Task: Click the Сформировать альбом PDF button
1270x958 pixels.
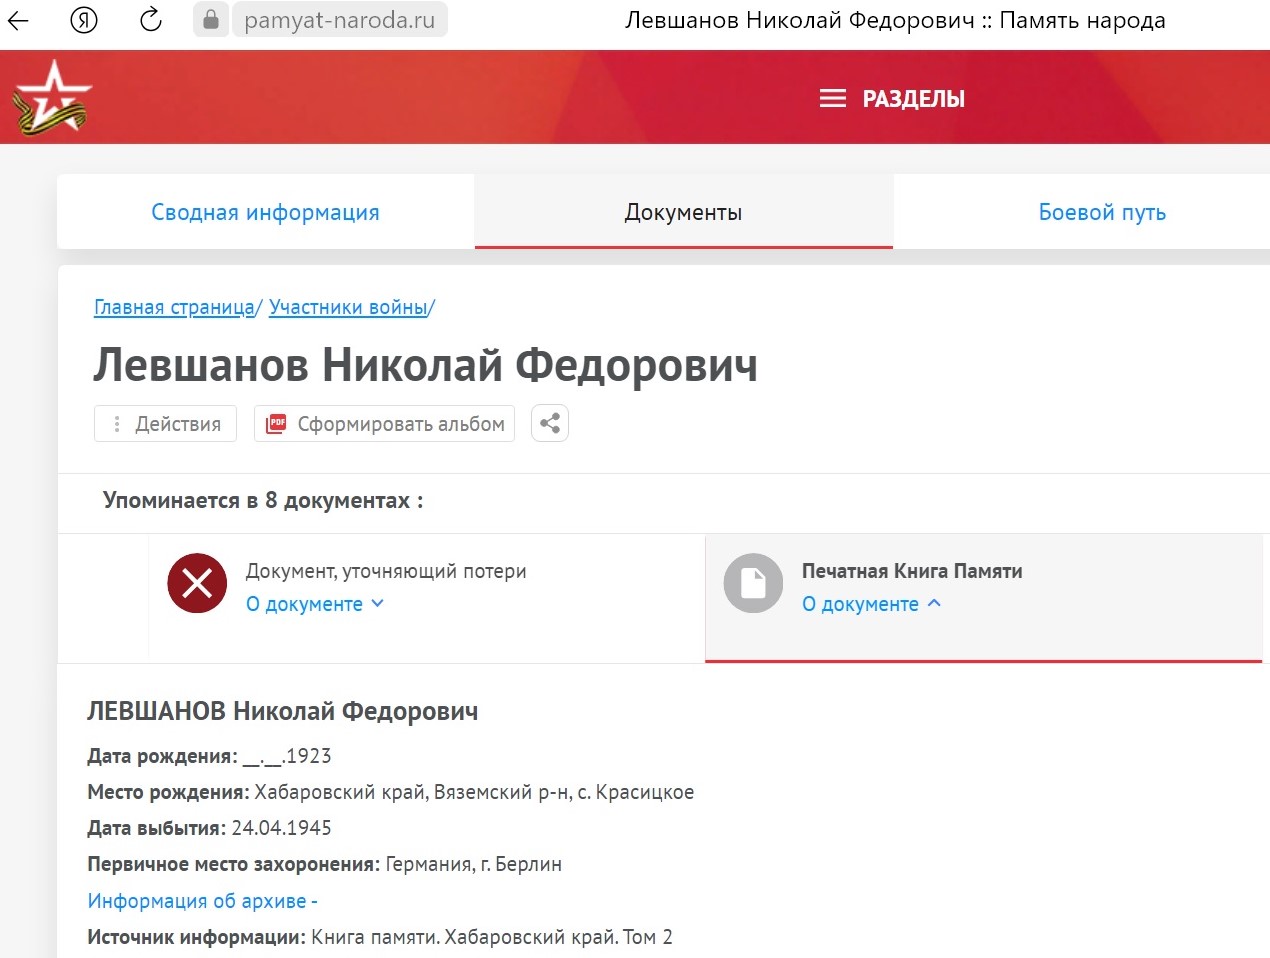Action: pos(384,424)
